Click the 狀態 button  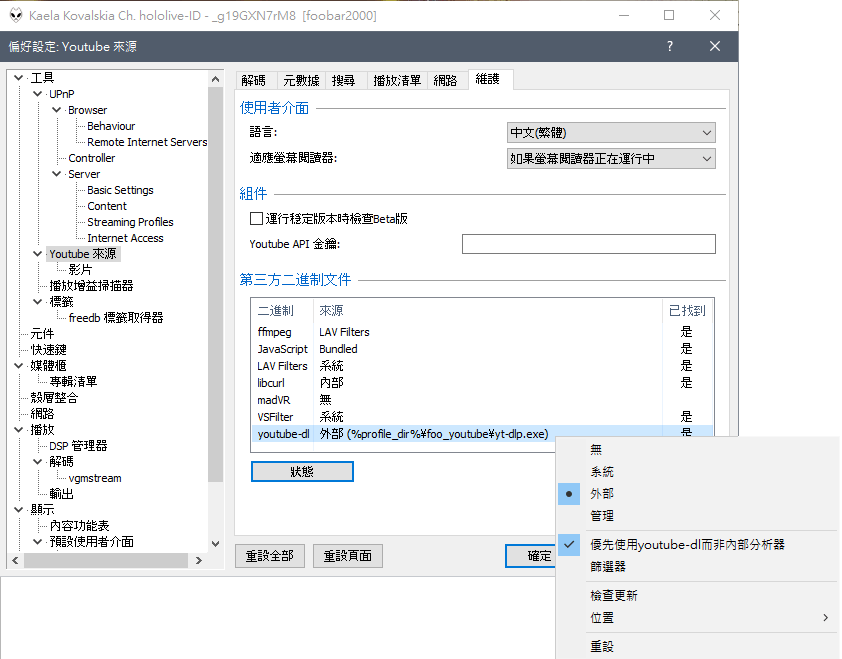click(x=302, y=472)
